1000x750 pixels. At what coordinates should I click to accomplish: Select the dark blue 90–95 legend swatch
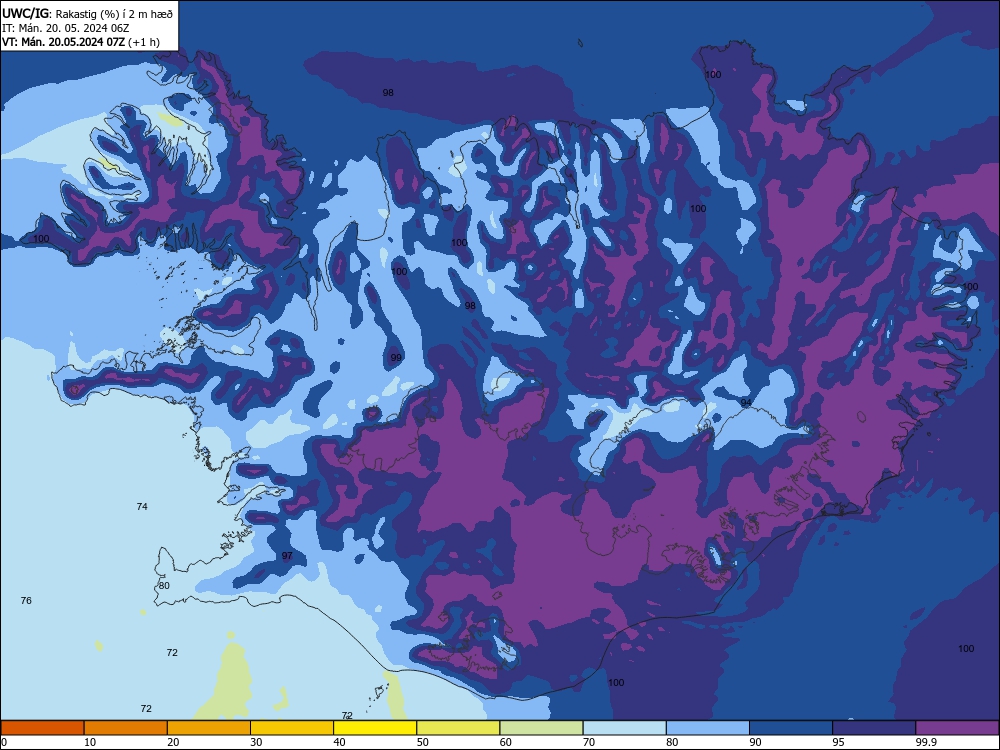791,728
